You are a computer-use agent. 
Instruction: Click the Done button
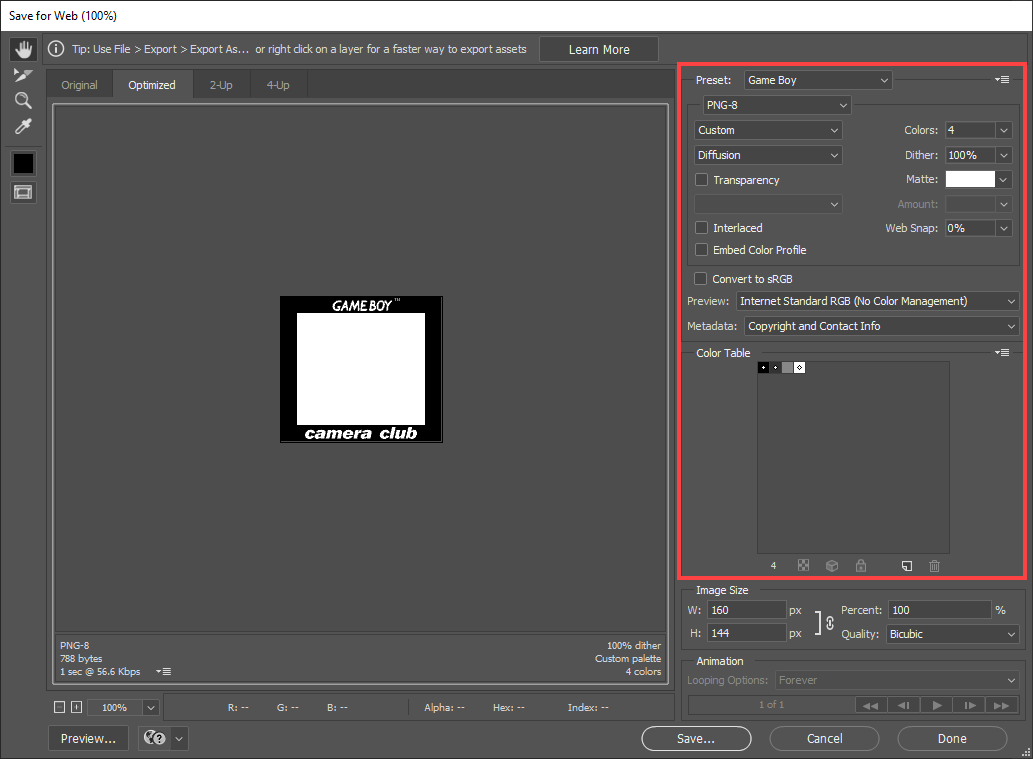pos(952,739)
